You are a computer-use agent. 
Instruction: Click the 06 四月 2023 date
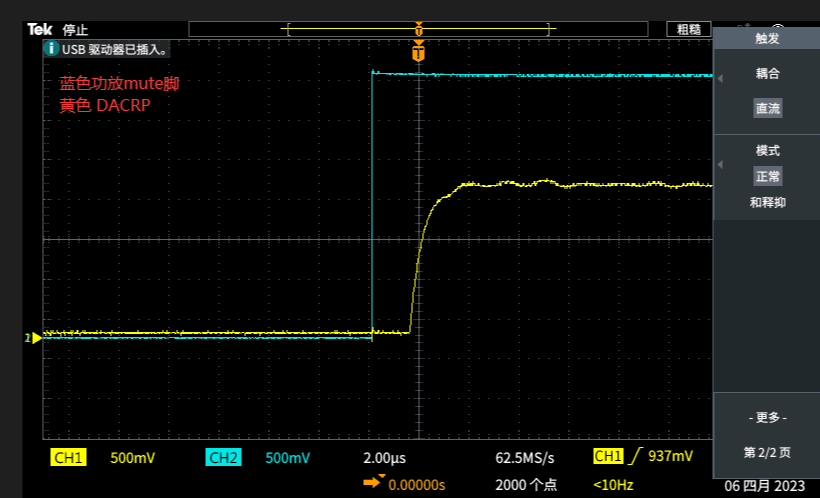coord(764,486)
